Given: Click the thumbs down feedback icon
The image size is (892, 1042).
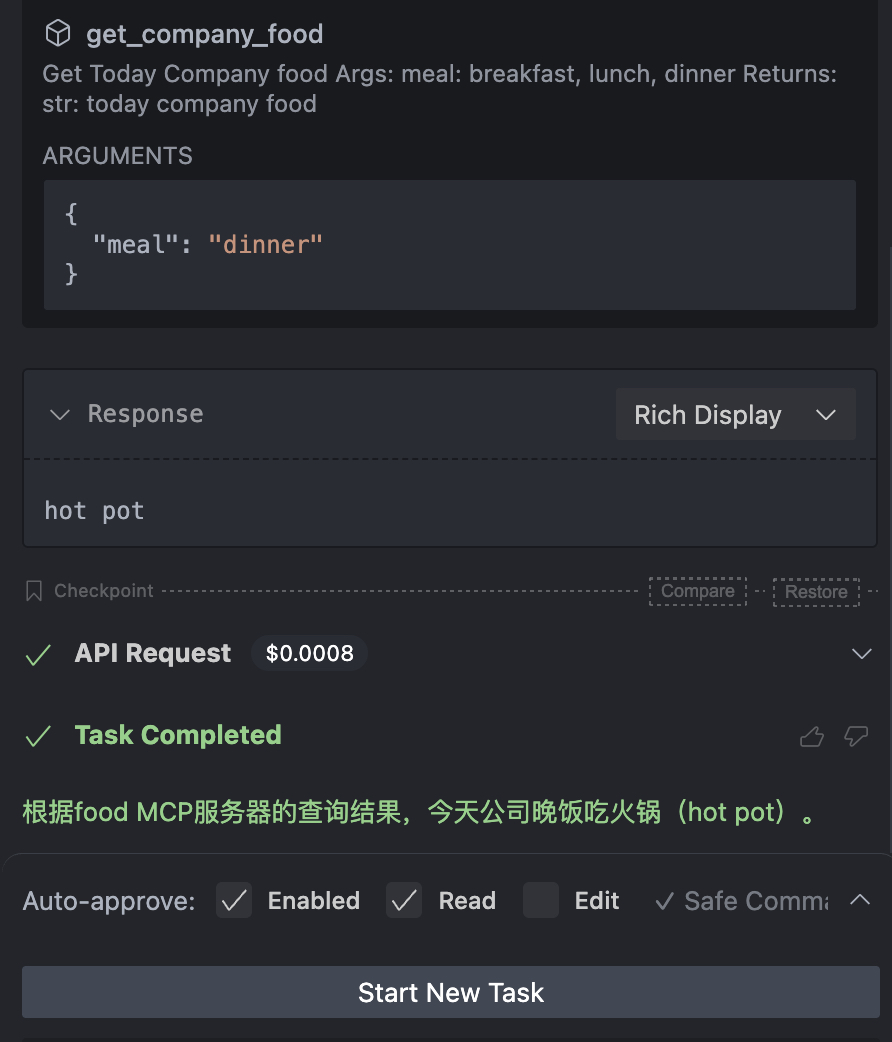Looking at the screenshot, I should coord(856,736).
